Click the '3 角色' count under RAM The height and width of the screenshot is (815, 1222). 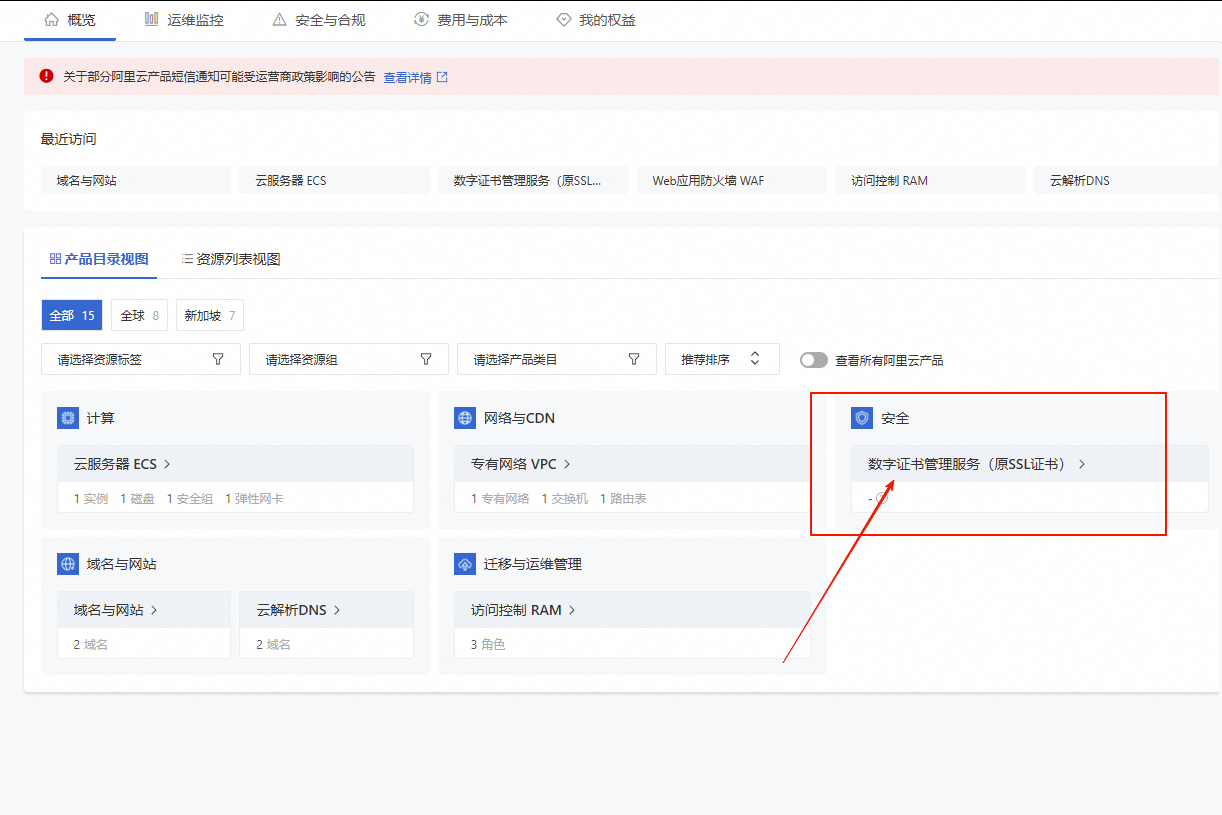488,645
